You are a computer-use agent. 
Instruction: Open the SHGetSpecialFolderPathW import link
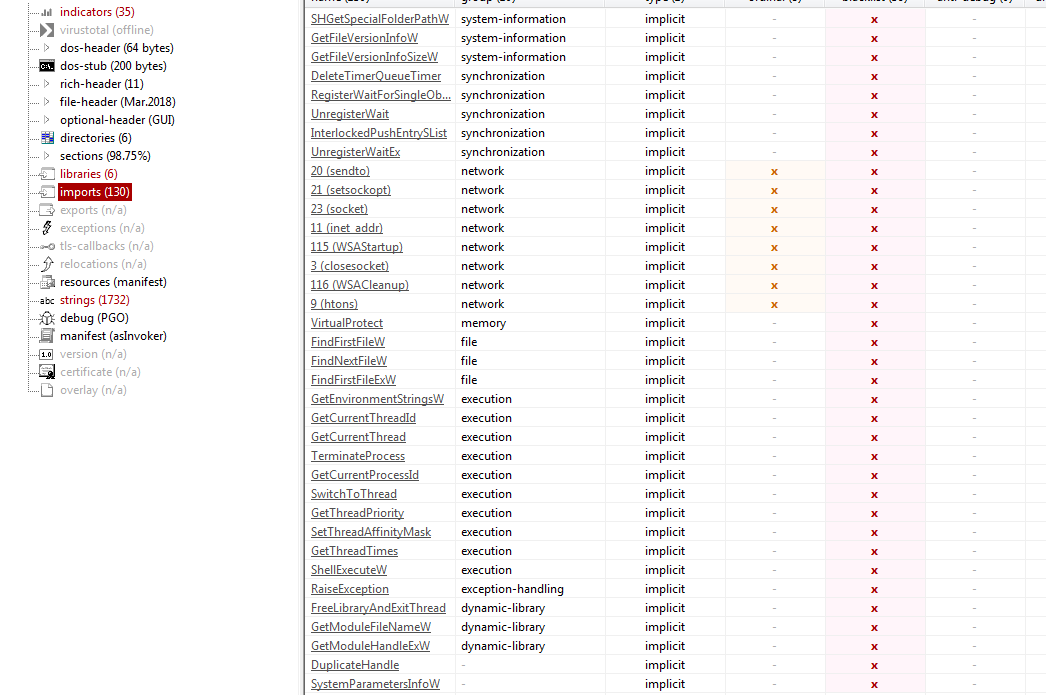coord(380,19)
